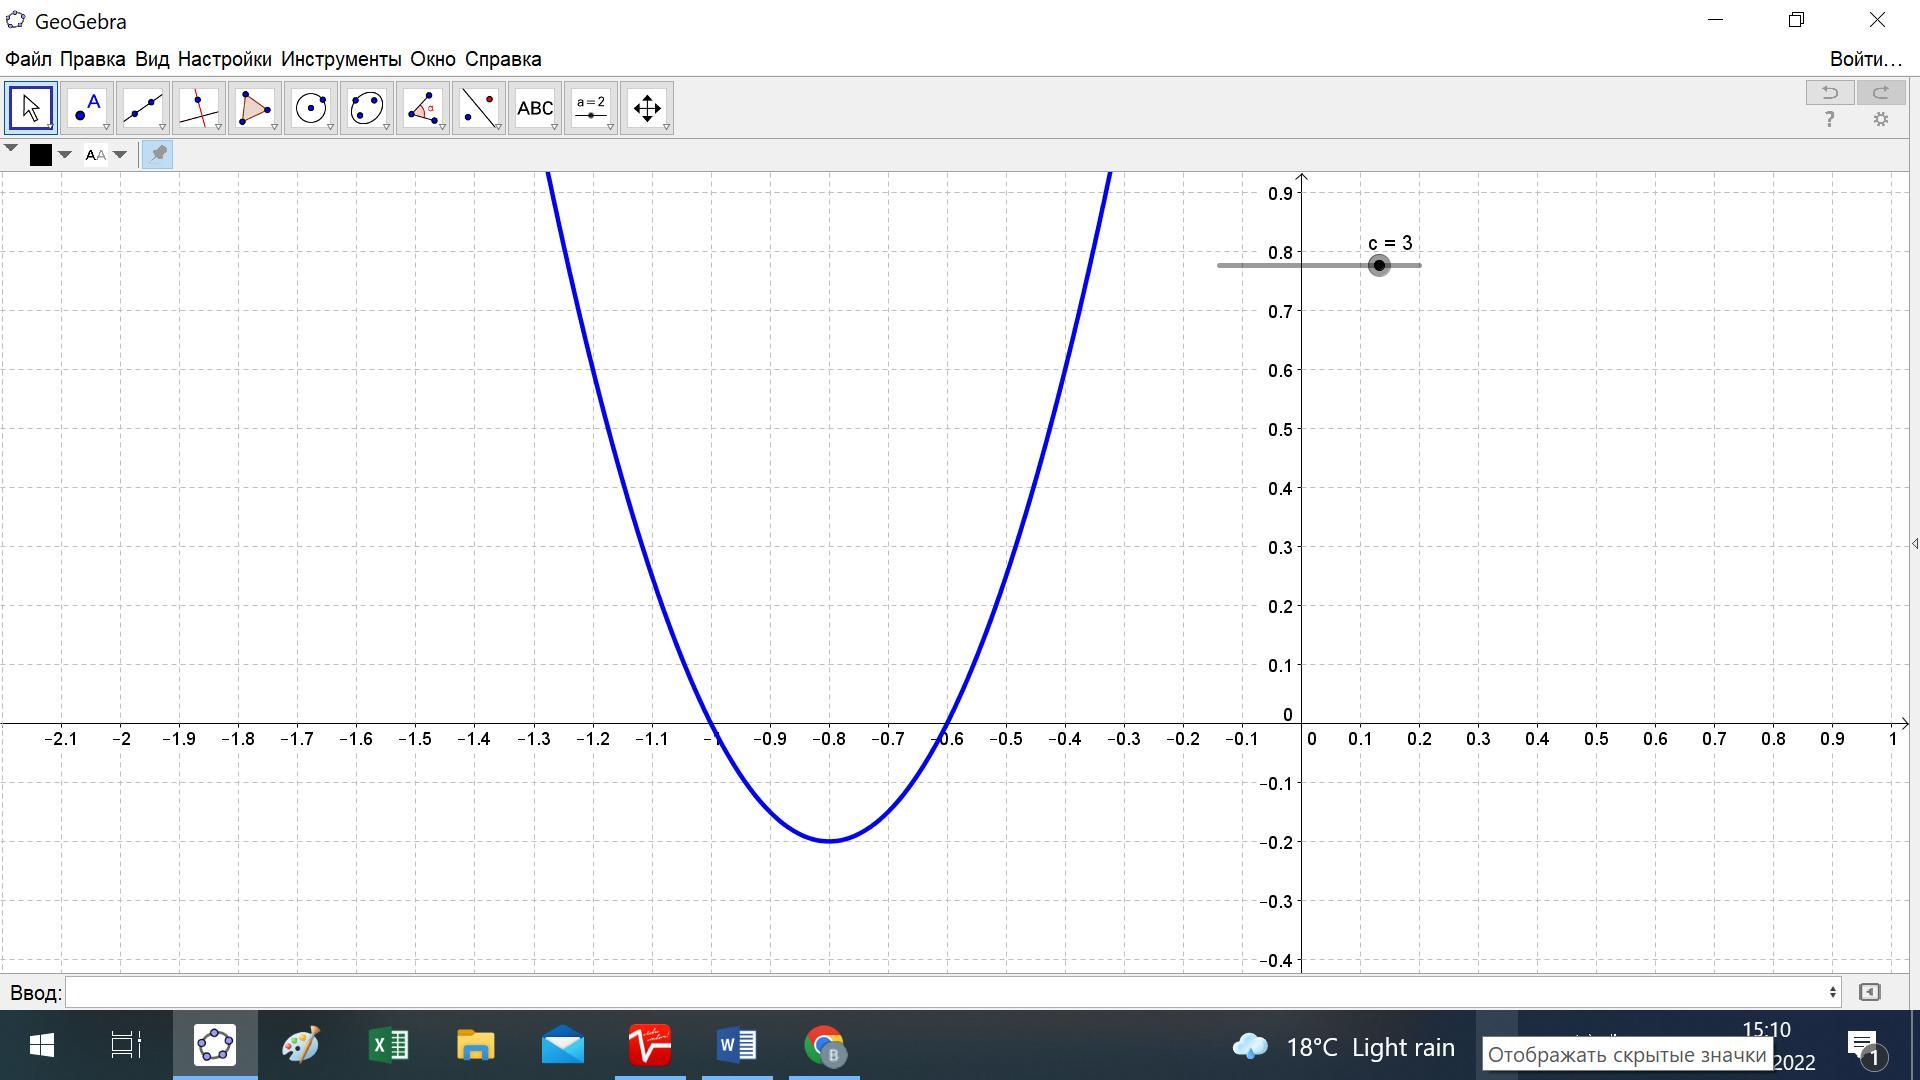
Task: Expand Text tool submenu arrow
Action: [555, 127]
